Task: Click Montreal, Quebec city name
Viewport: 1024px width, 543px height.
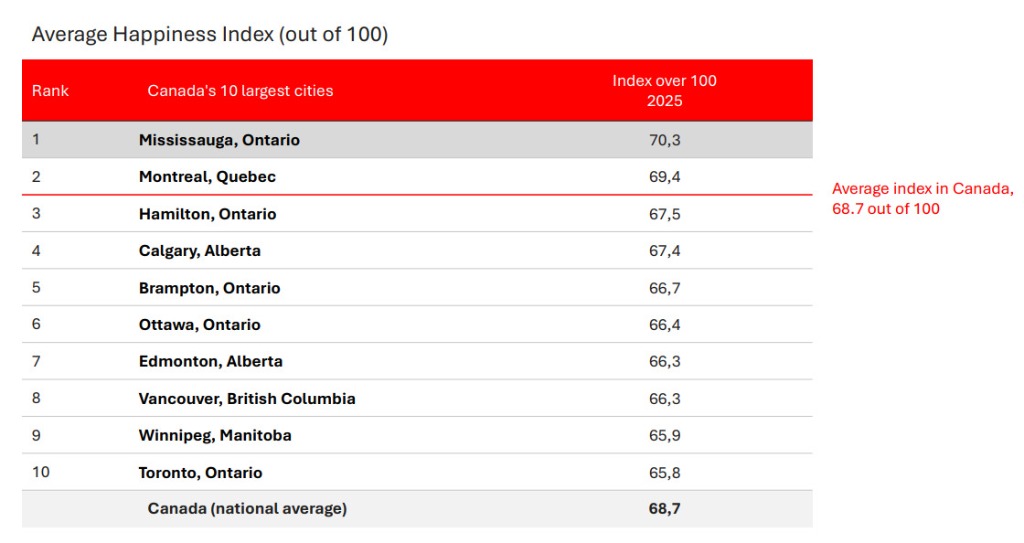Action: point(207,177)
